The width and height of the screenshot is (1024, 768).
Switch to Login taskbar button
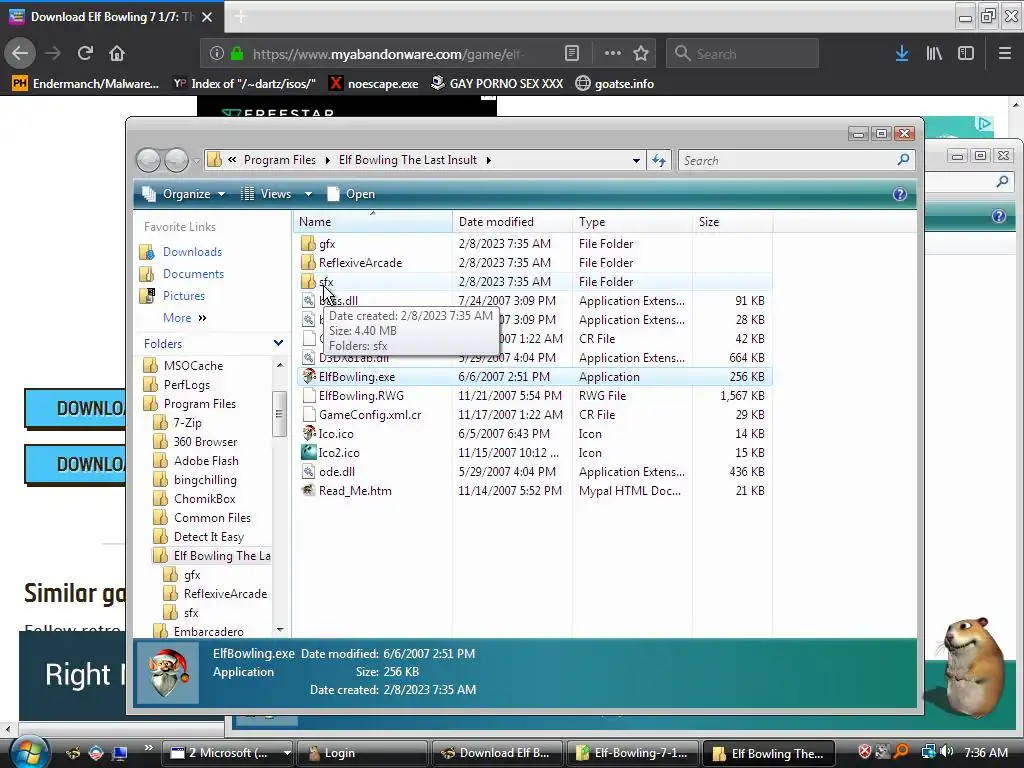(x=362, y=753)
